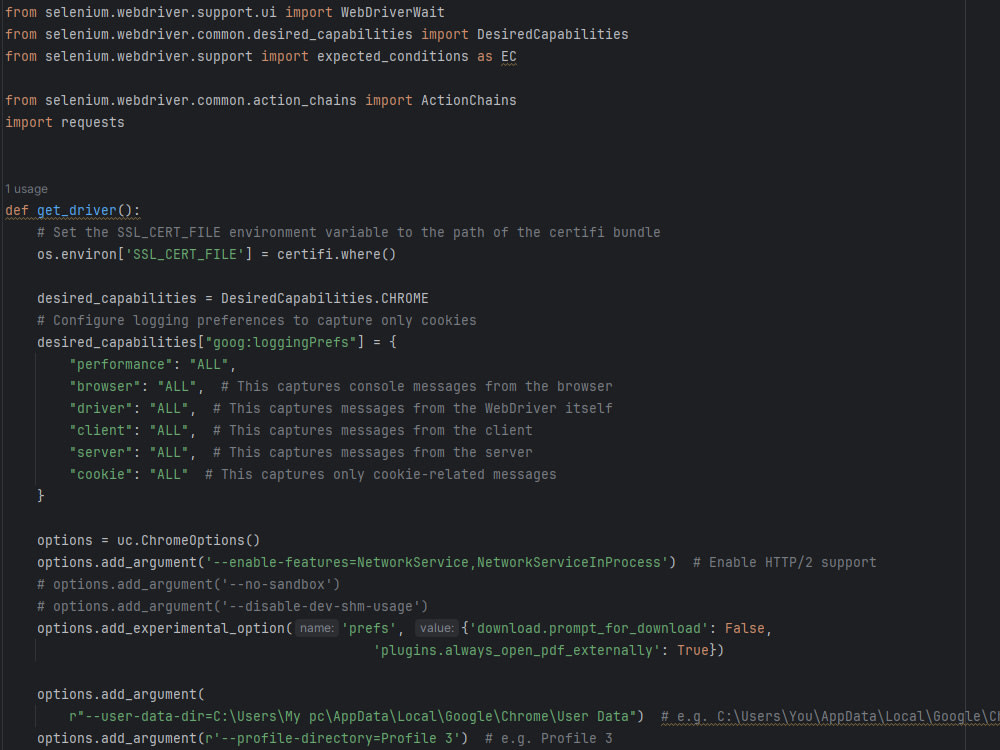Click the "client" key in the dict
1000x750 pixels.
point(101,430)
